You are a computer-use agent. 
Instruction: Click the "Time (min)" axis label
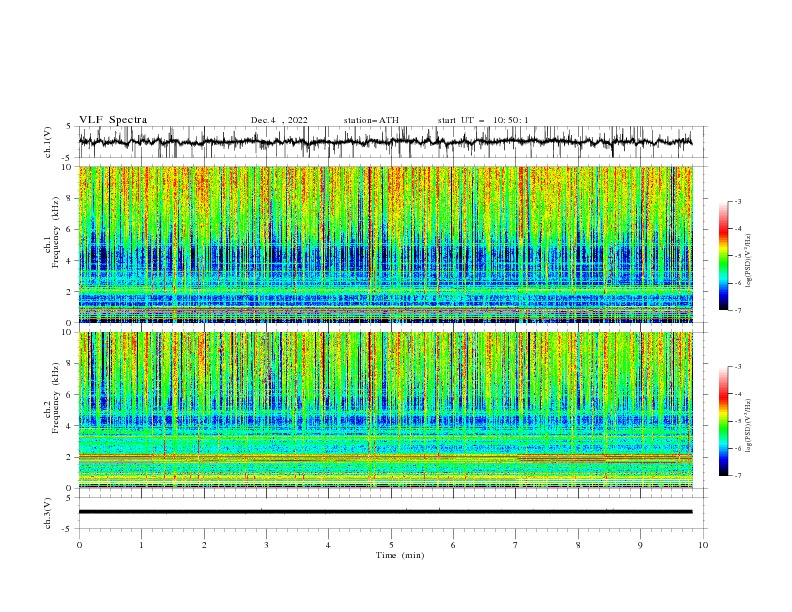pyautogui.click(x=400, y=555)
